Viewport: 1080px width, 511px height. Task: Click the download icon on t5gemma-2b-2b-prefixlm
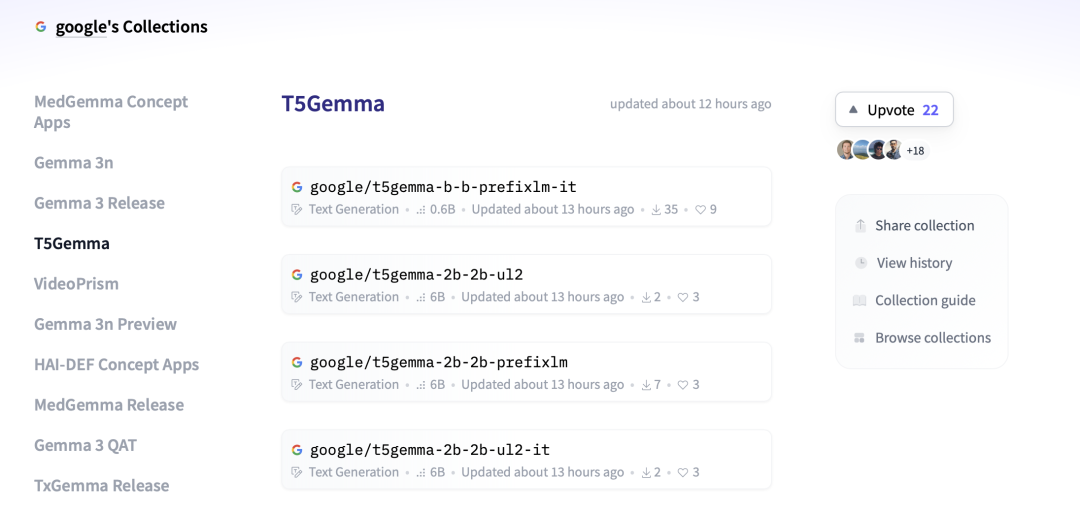click(x=646, y=385)
